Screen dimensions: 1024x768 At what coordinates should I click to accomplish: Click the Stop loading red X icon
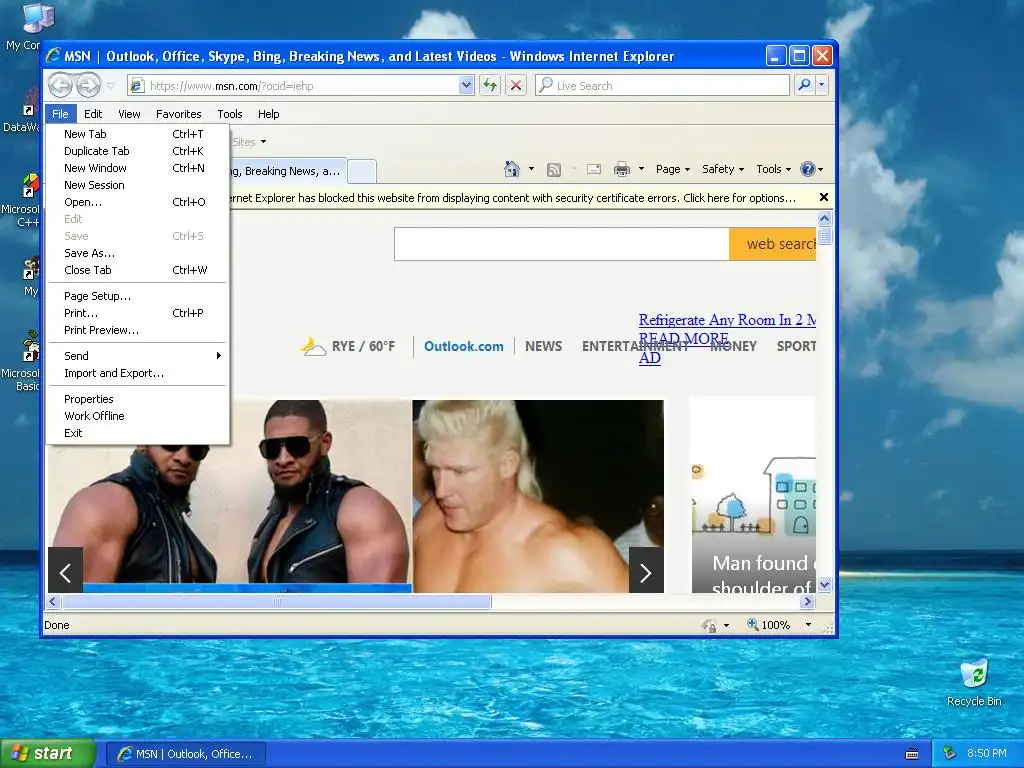516,85
